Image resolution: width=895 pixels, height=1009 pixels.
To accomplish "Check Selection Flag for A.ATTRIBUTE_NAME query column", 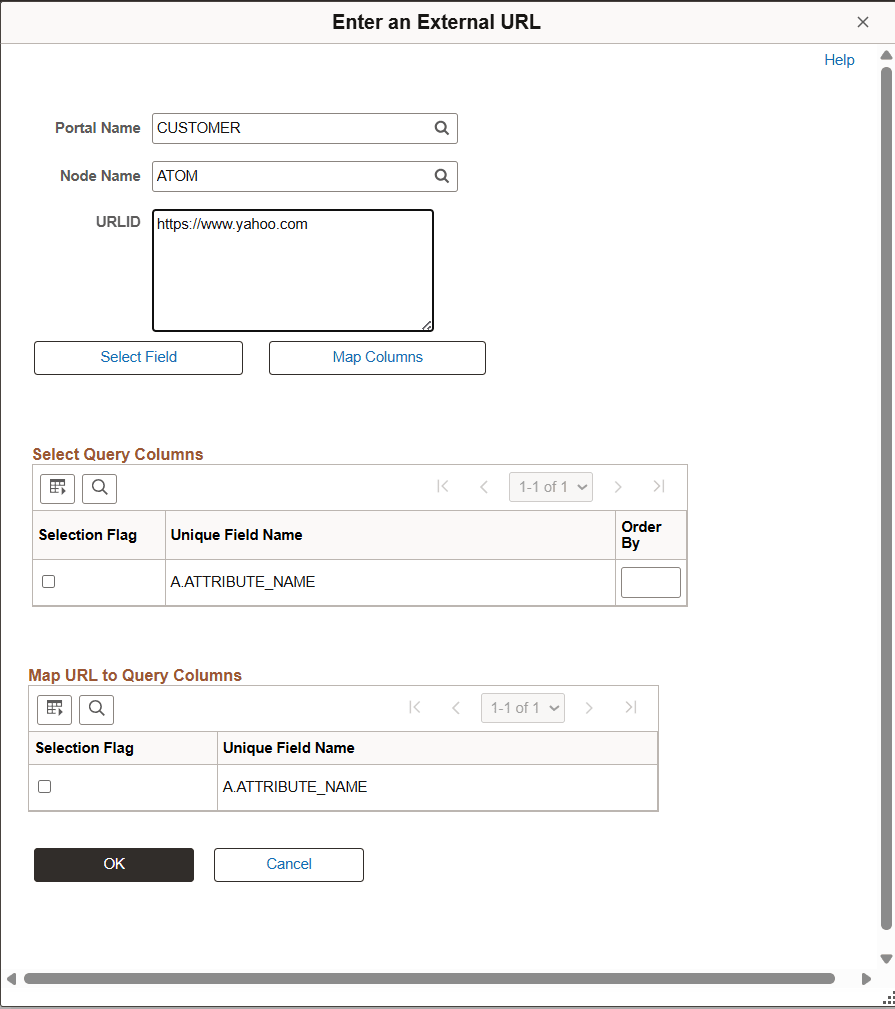I will tap(48, 580).
